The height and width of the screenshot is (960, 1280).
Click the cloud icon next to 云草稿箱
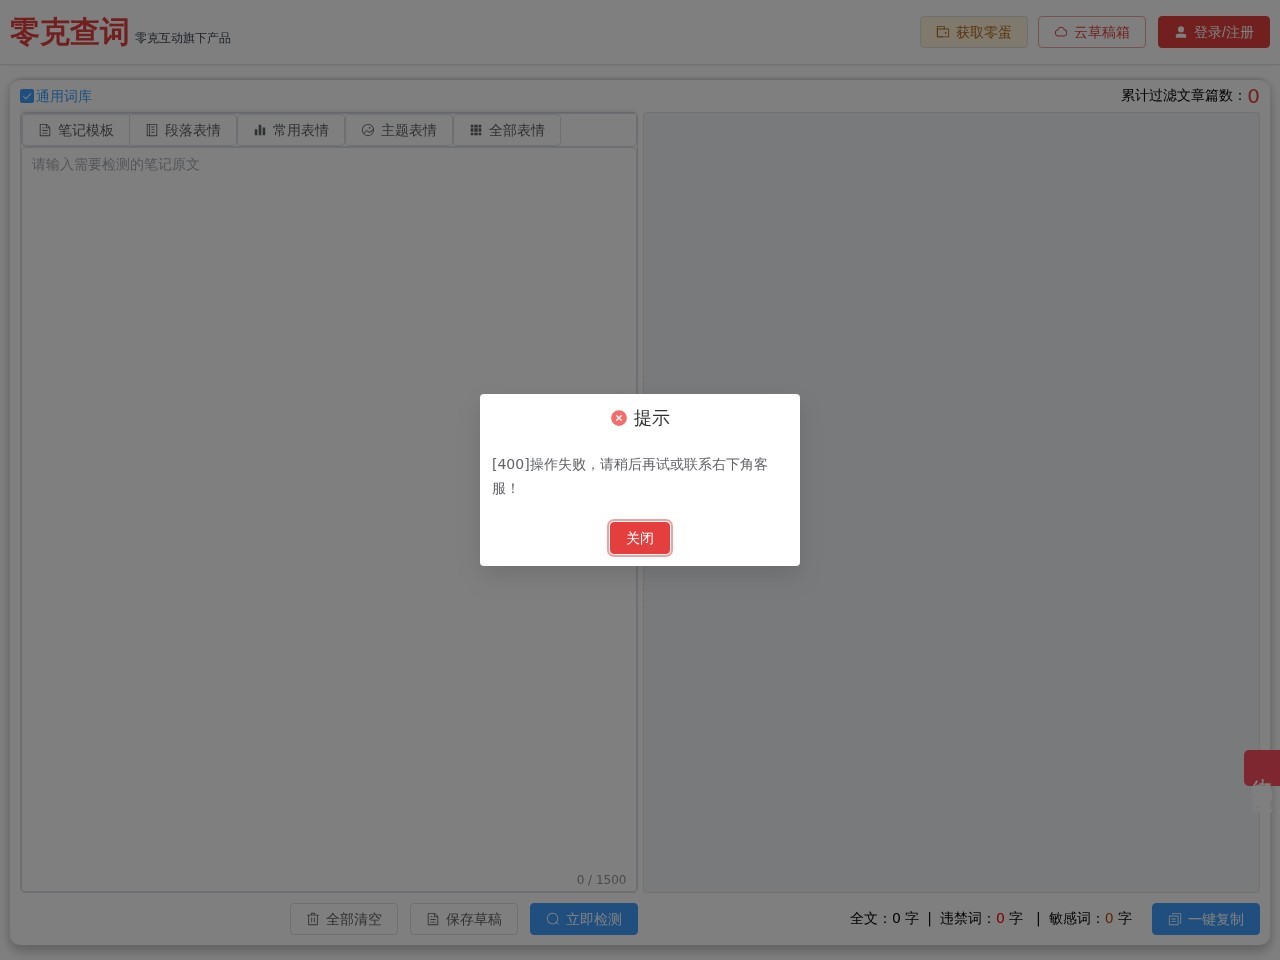click(x=1062, y=32)
